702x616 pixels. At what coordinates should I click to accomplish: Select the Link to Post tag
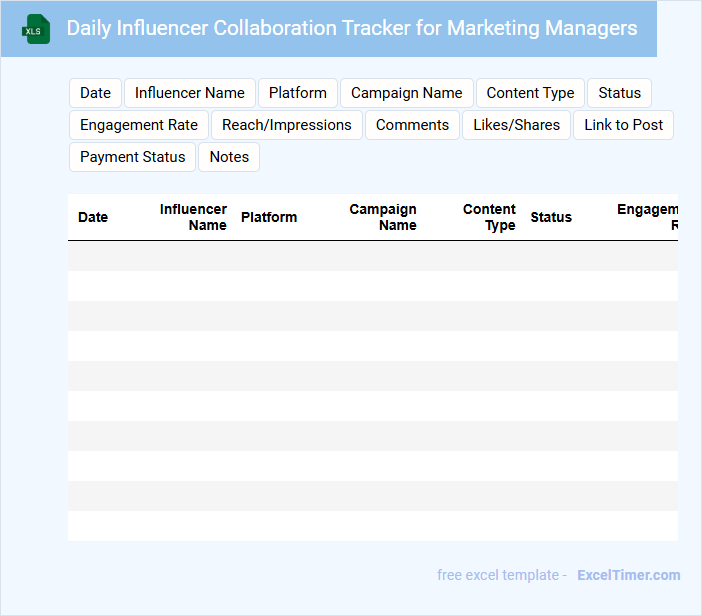623,125
